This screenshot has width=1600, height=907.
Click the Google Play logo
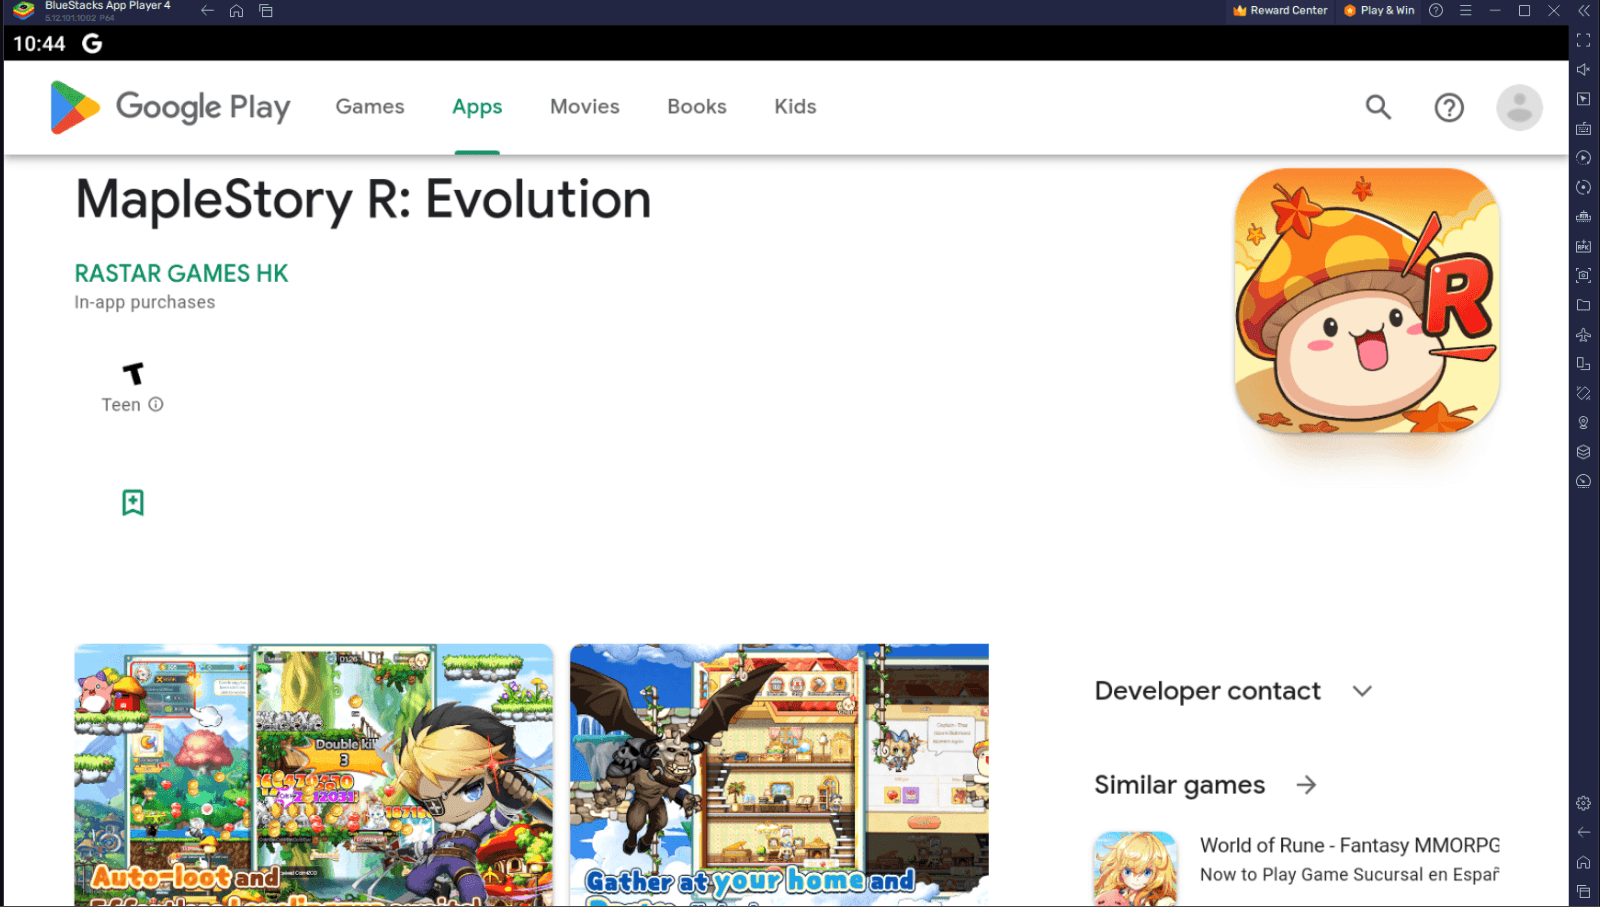(x=170, y=107)
